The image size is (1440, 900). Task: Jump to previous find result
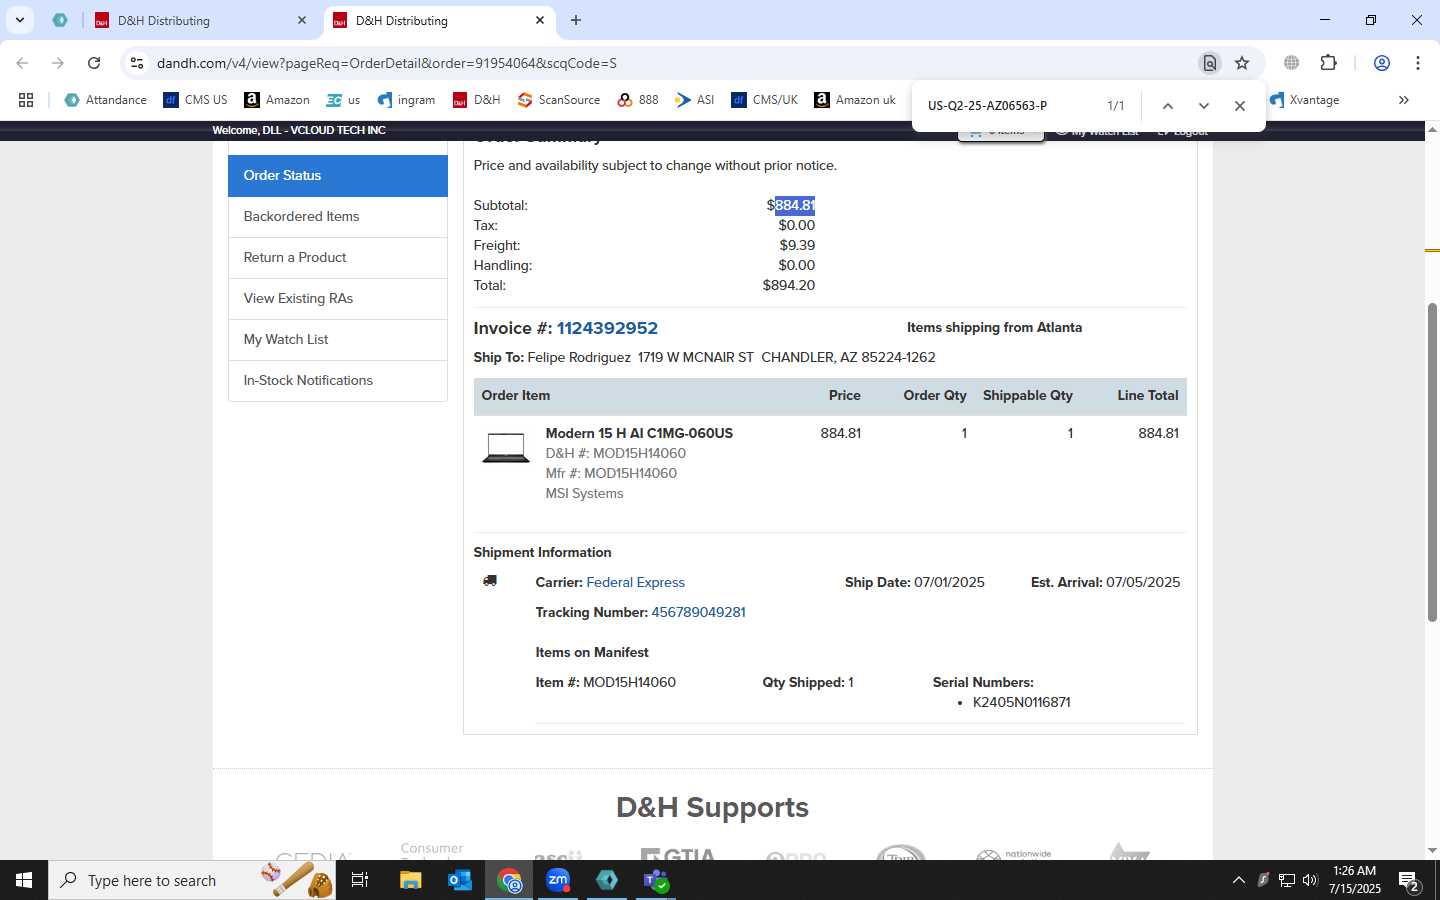coord(1167,106)
